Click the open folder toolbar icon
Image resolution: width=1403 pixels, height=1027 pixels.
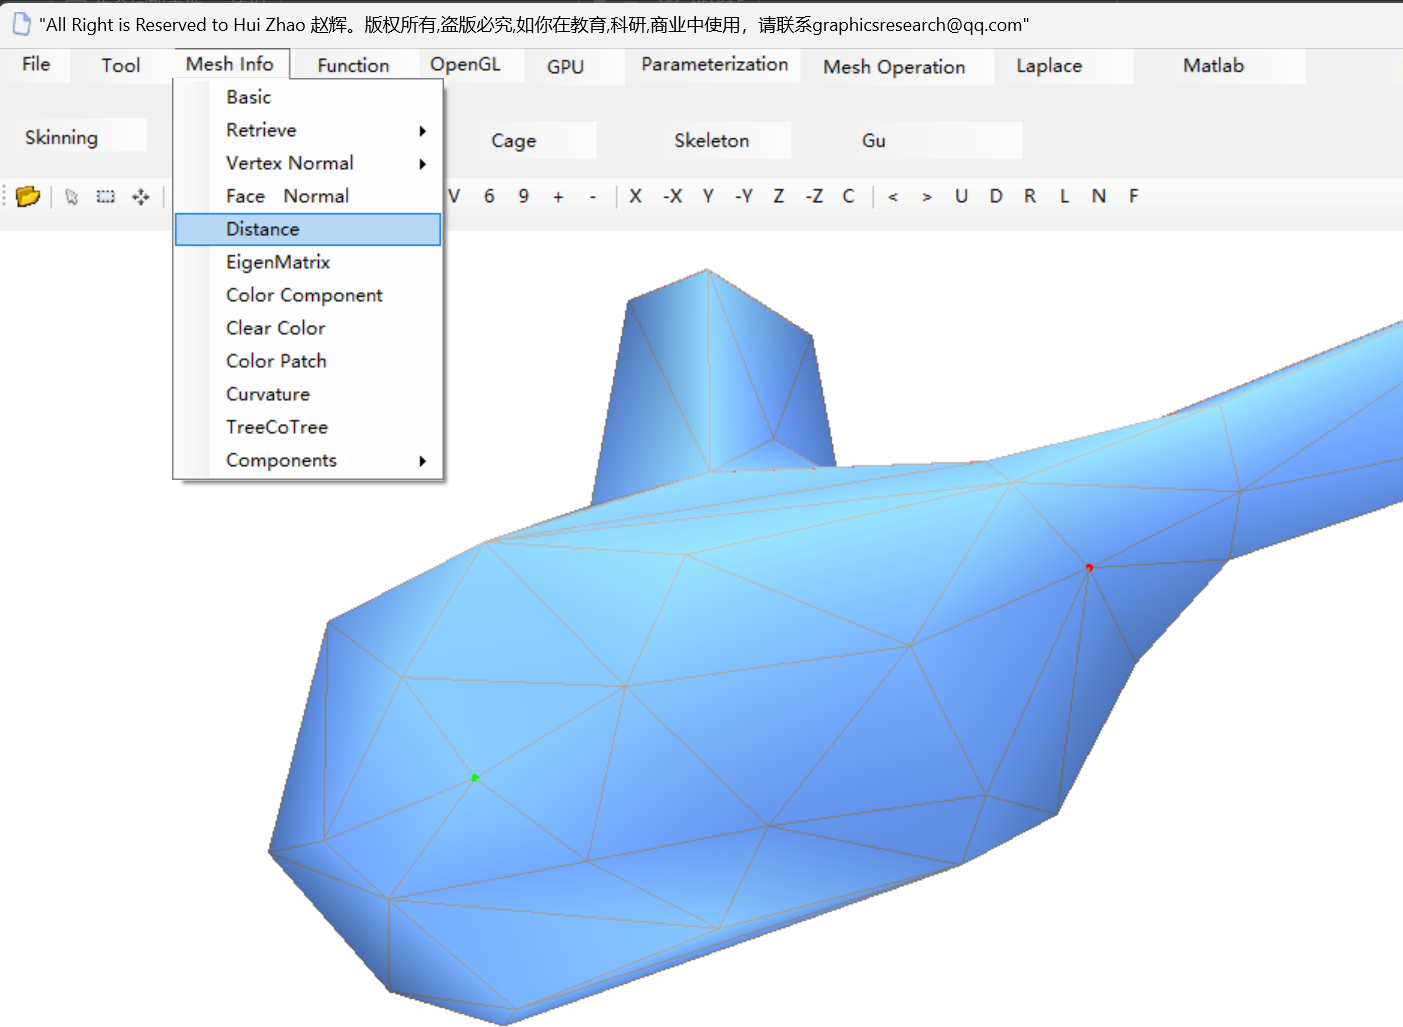pos(28,196)
